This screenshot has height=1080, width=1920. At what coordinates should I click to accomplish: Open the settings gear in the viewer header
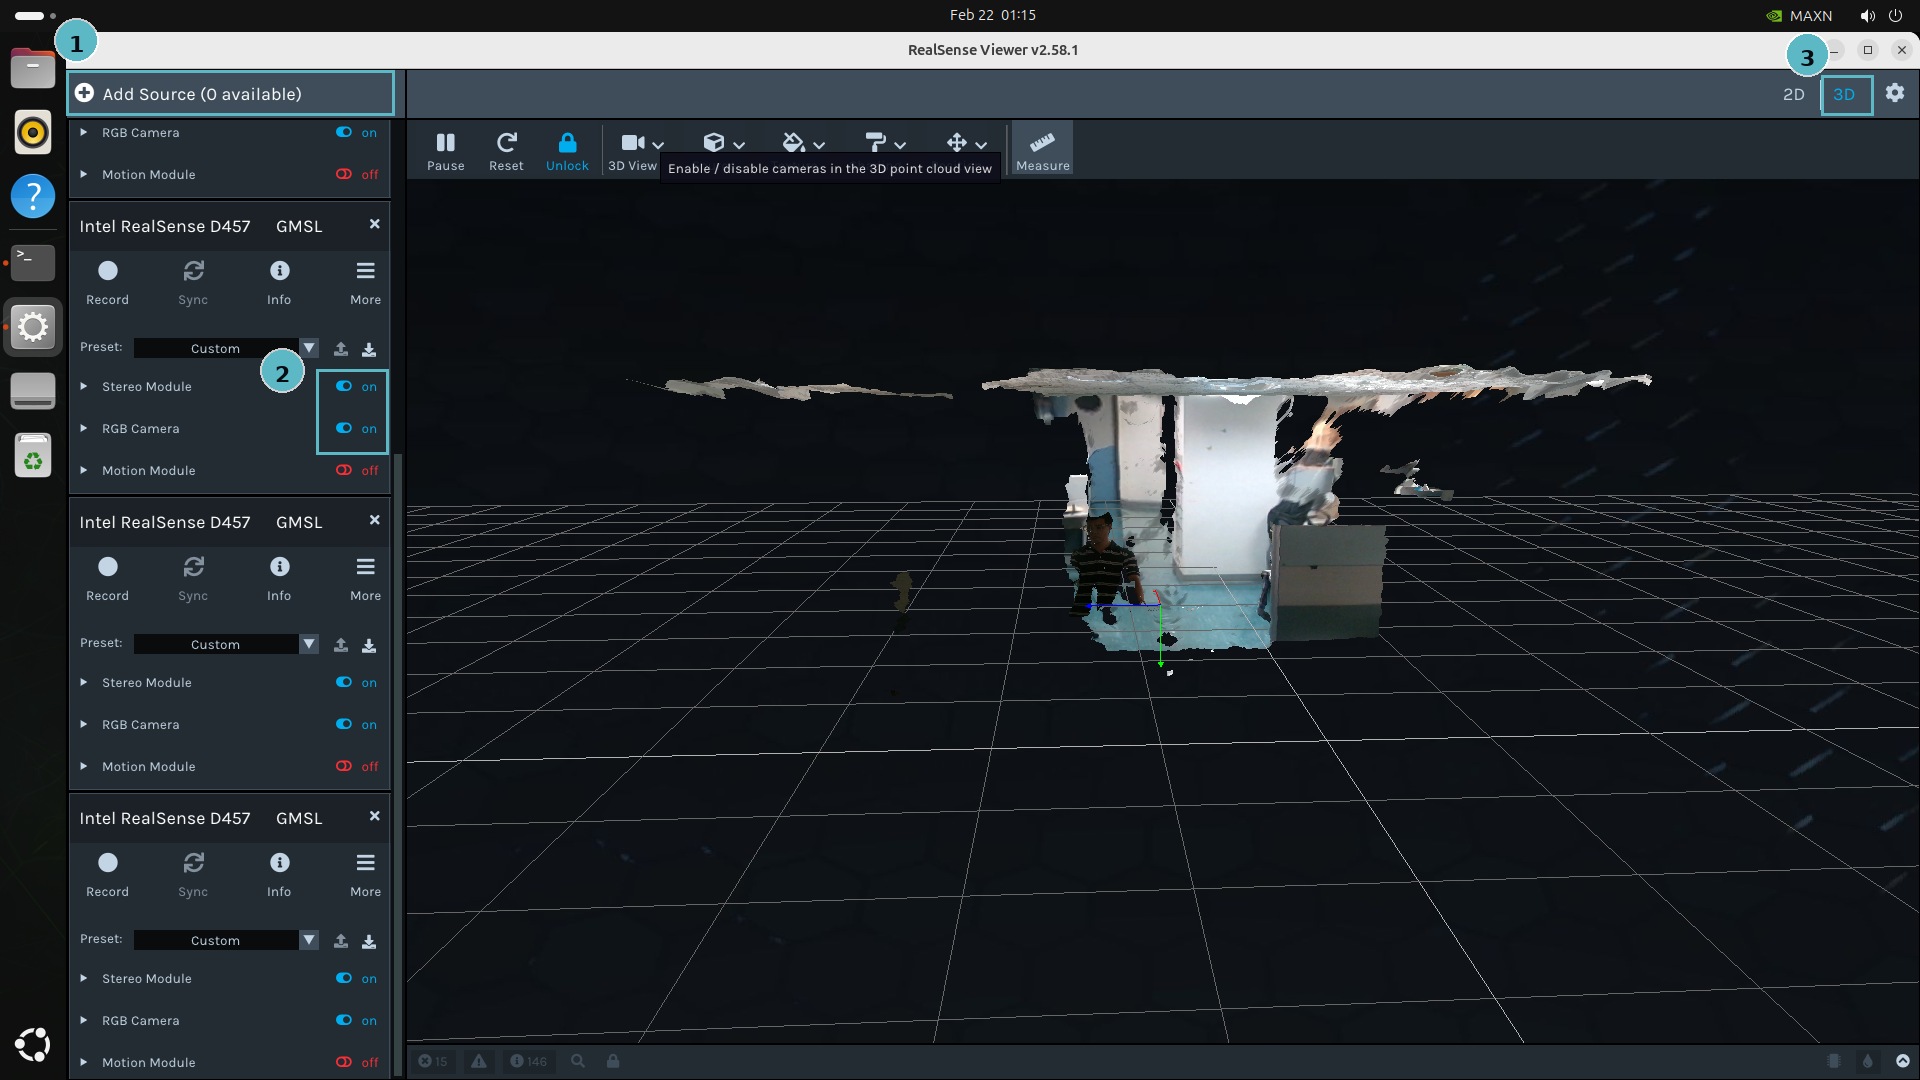click(1895, 93)
